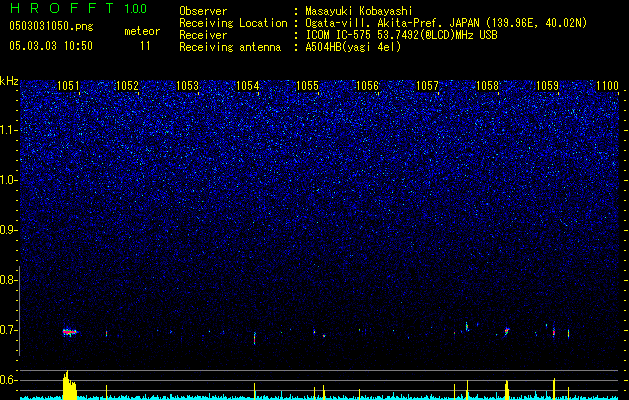Screen dimensions: 629x400
Task: Click the 1053 time marker
Action: [187, 86]
